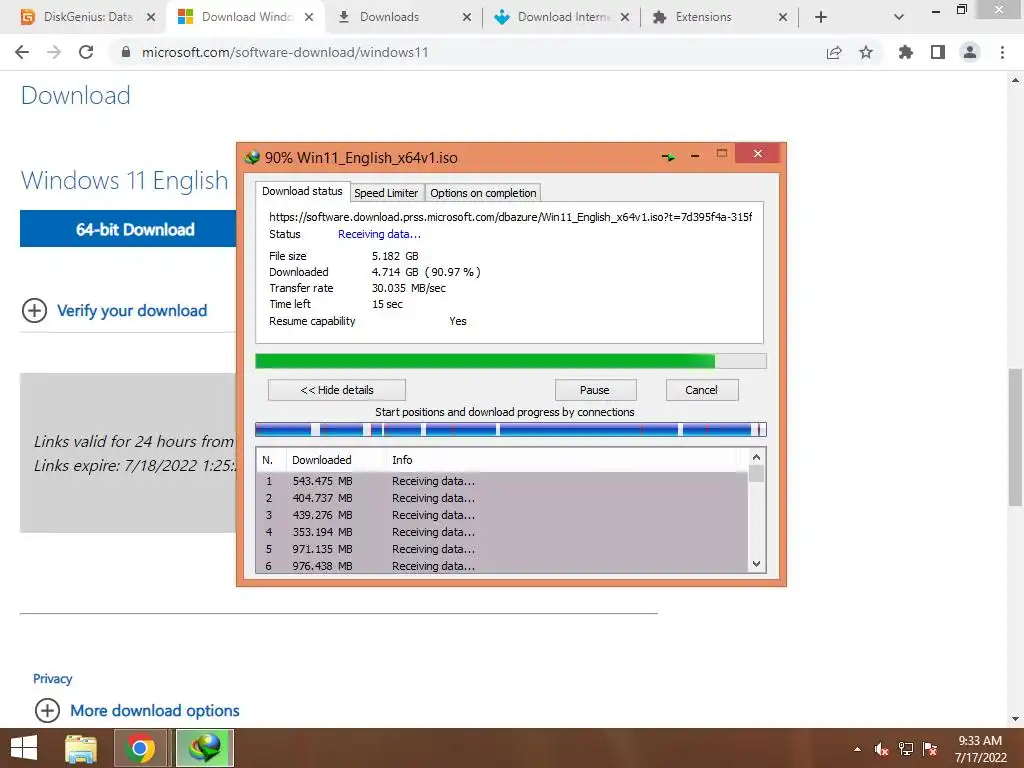1024x768 pixels.
Task: Share this page via the share icon
Action: click(x=834, y=52)
